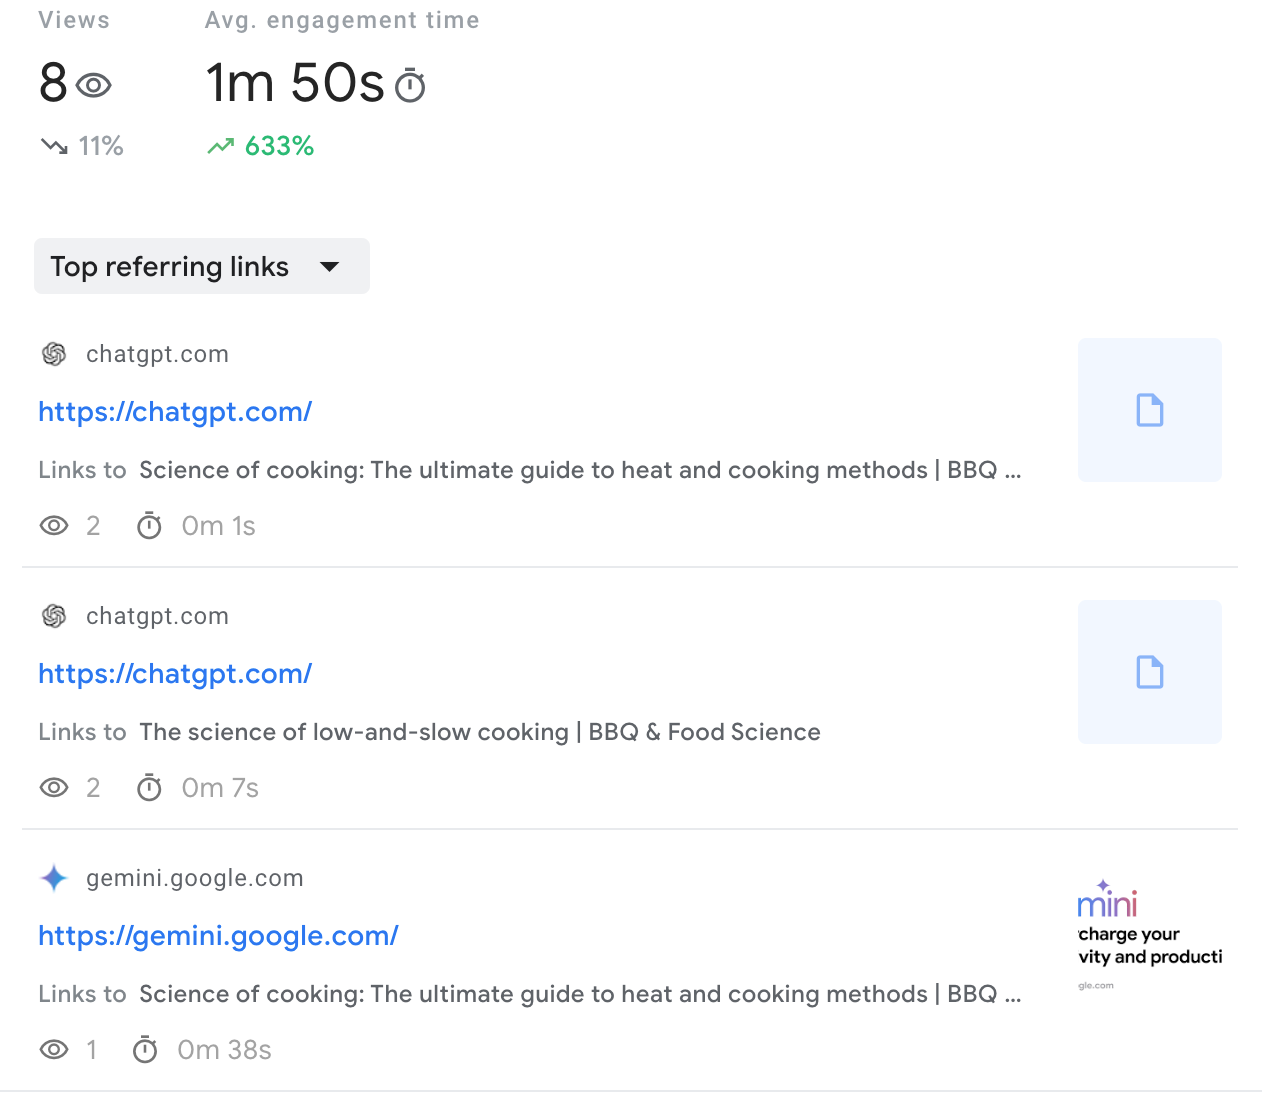Click the 633% engagement change value
The width and height of the screenshot is (1262, 1094).
click(280, 147)
